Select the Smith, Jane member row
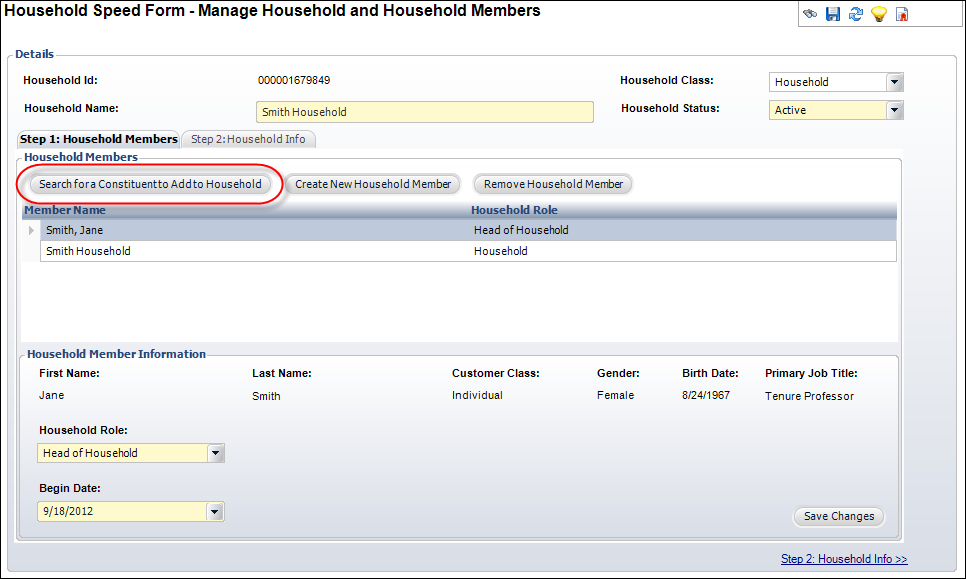 tap(468, 230)
